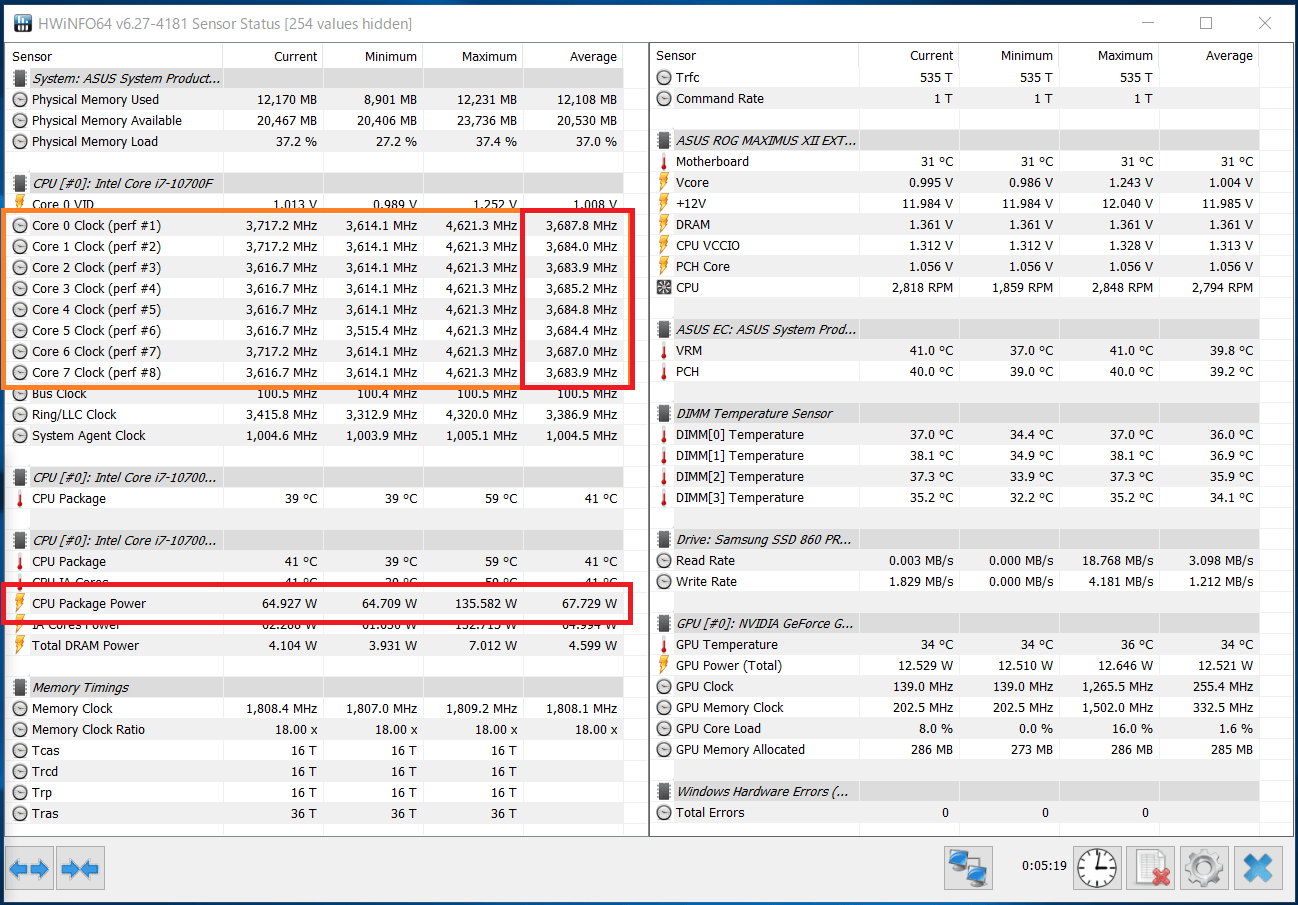Select the Memory Clock row
Image resolution: width=1298 pixels, height=905 pixels.
(x=315, y=708)
